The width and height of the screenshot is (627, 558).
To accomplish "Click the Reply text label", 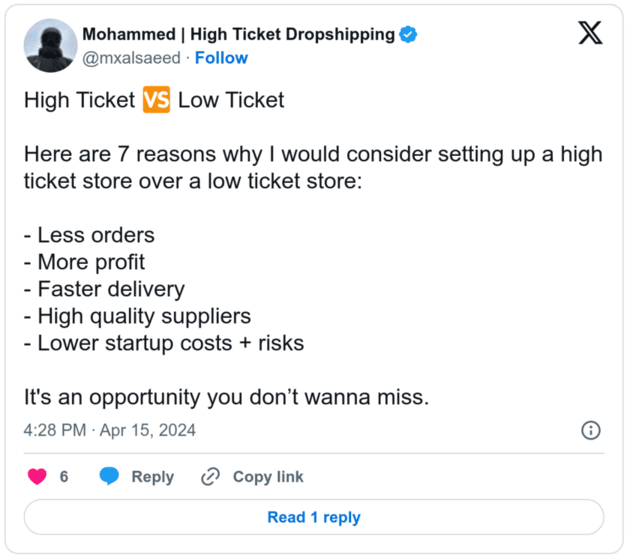I will pyautogui.click(x=152, y=477).
